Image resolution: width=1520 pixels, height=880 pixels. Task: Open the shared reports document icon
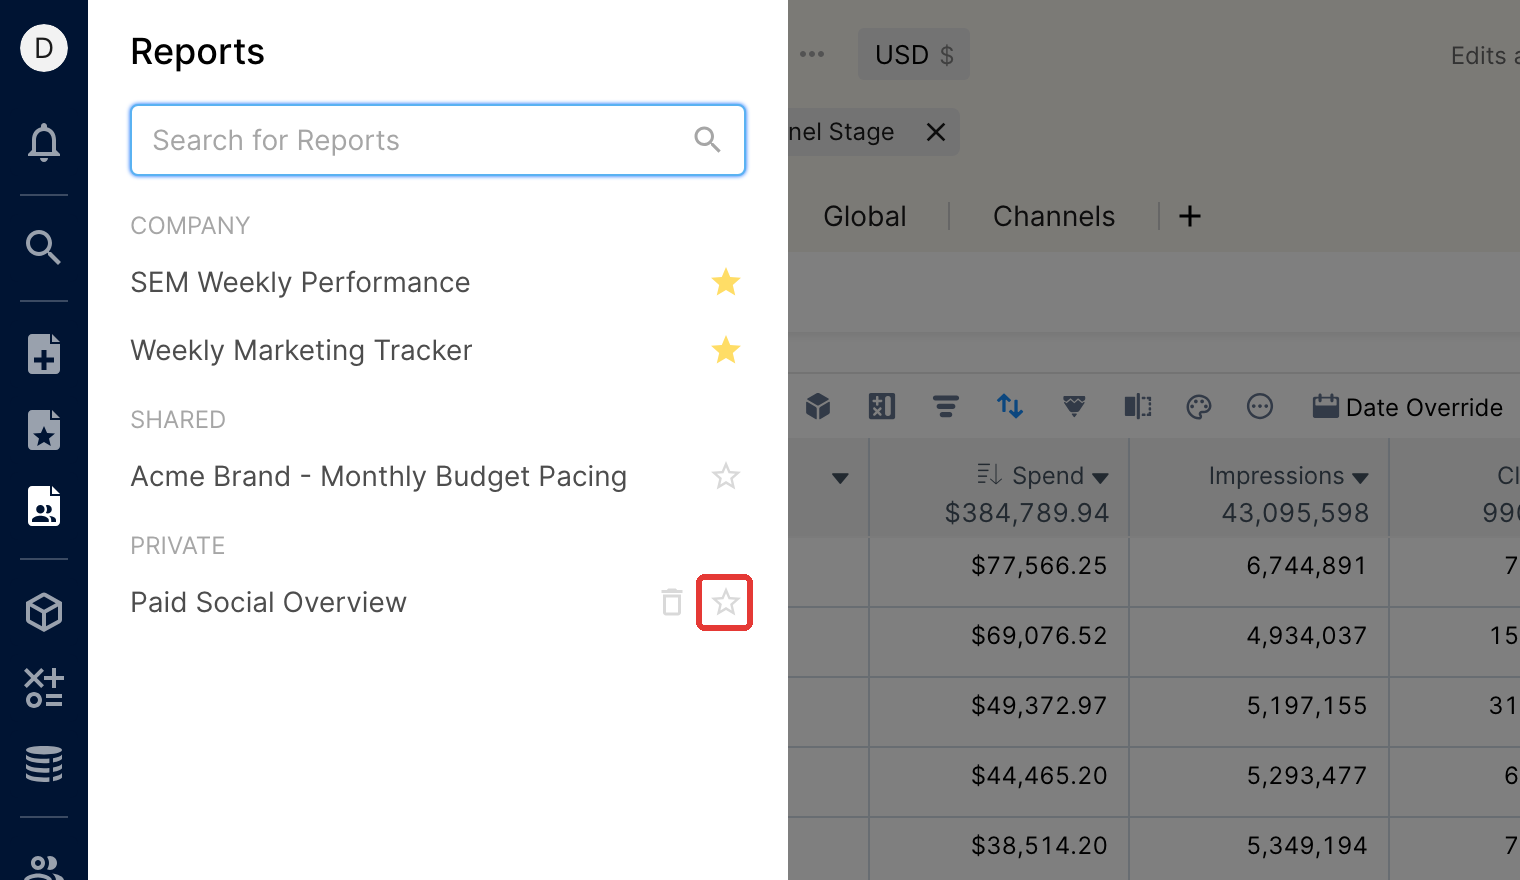(x=44, y=506)
